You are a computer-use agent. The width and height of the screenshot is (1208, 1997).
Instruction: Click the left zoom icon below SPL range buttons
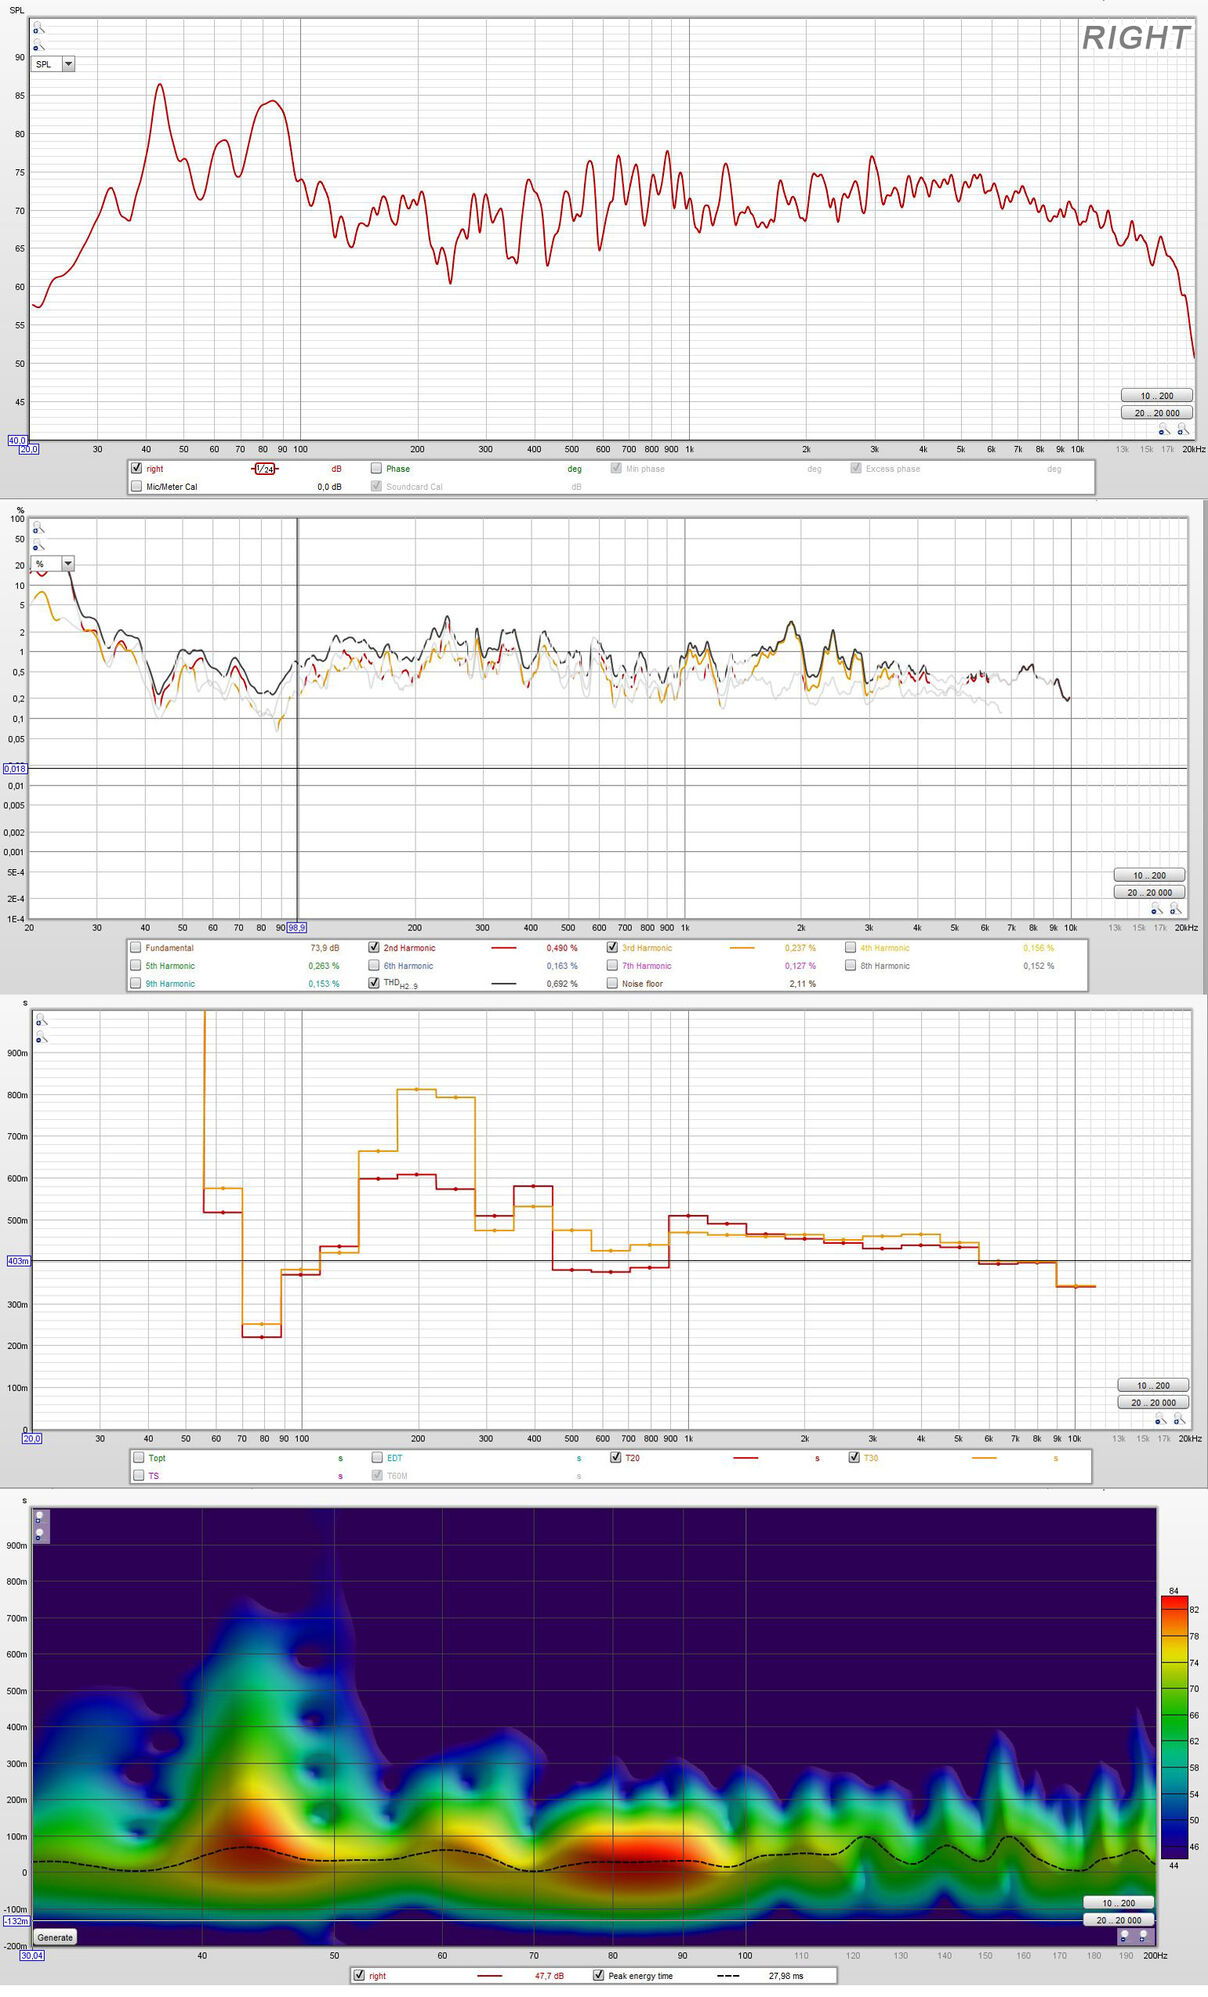point(1163,429)
